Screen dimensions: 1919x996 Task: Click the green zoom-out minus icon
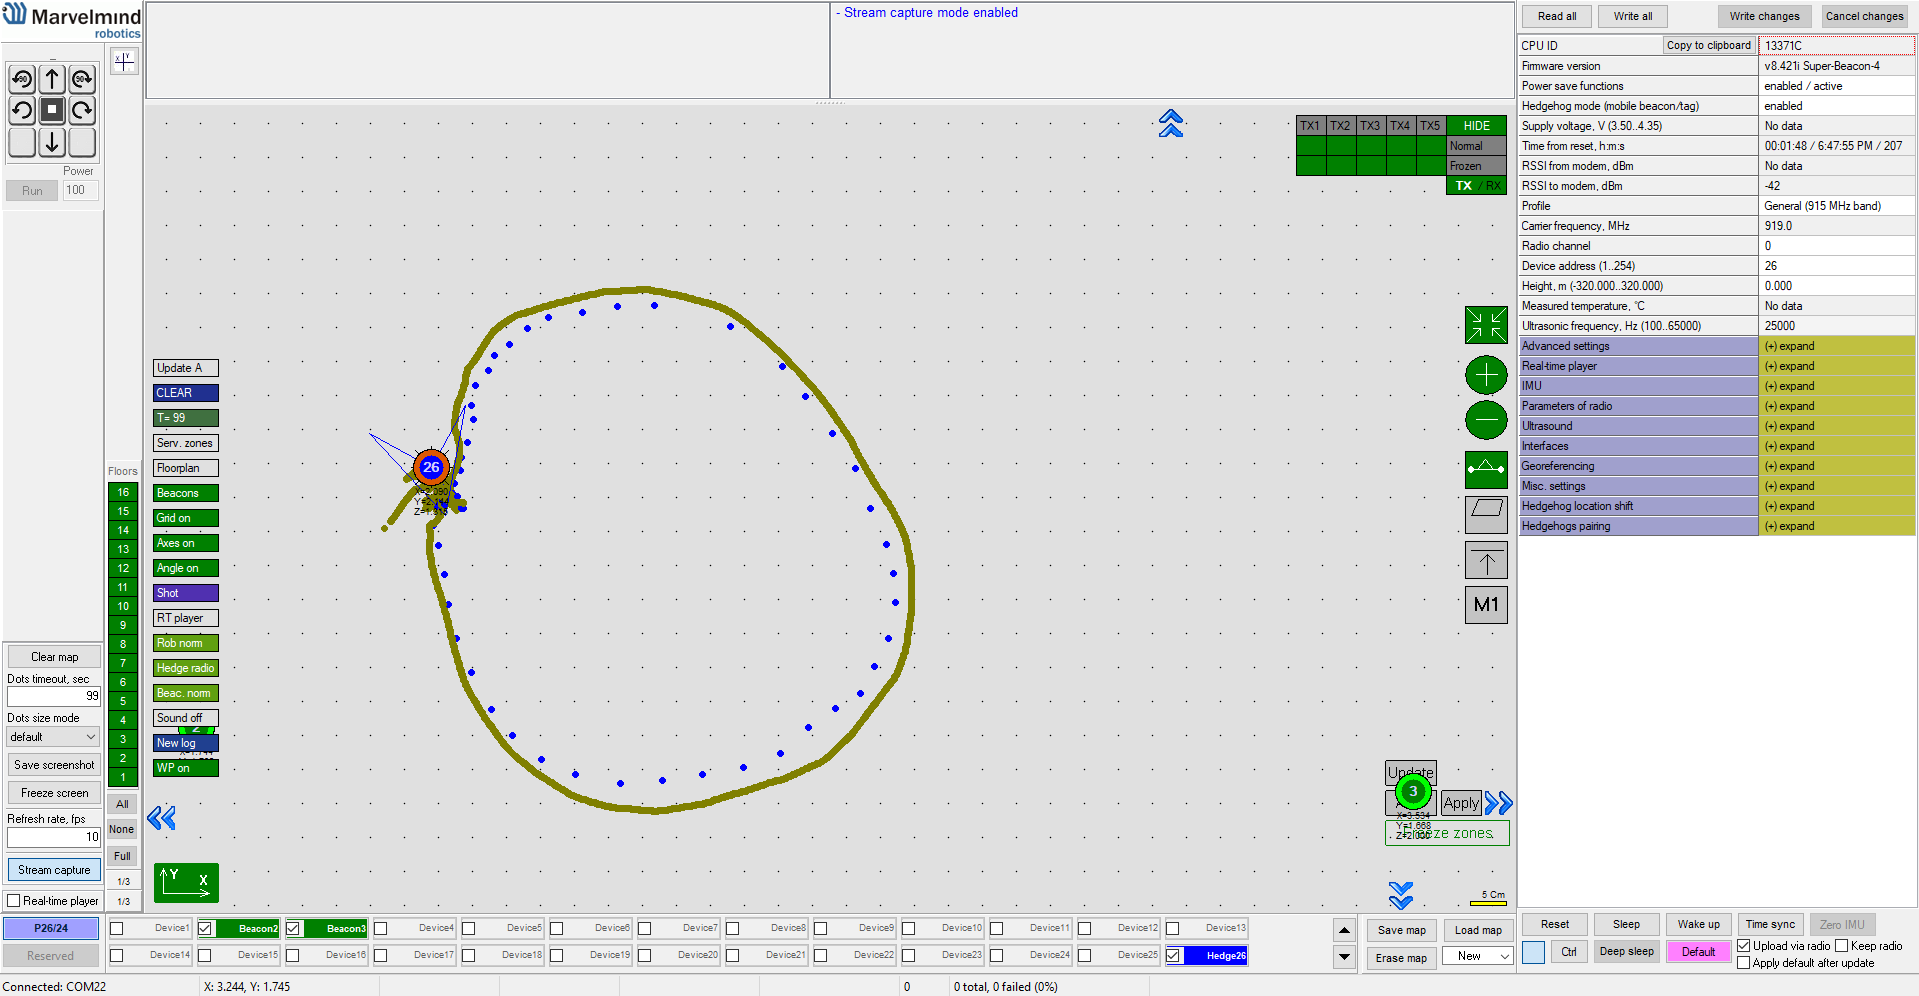[x=1486, y=420]
